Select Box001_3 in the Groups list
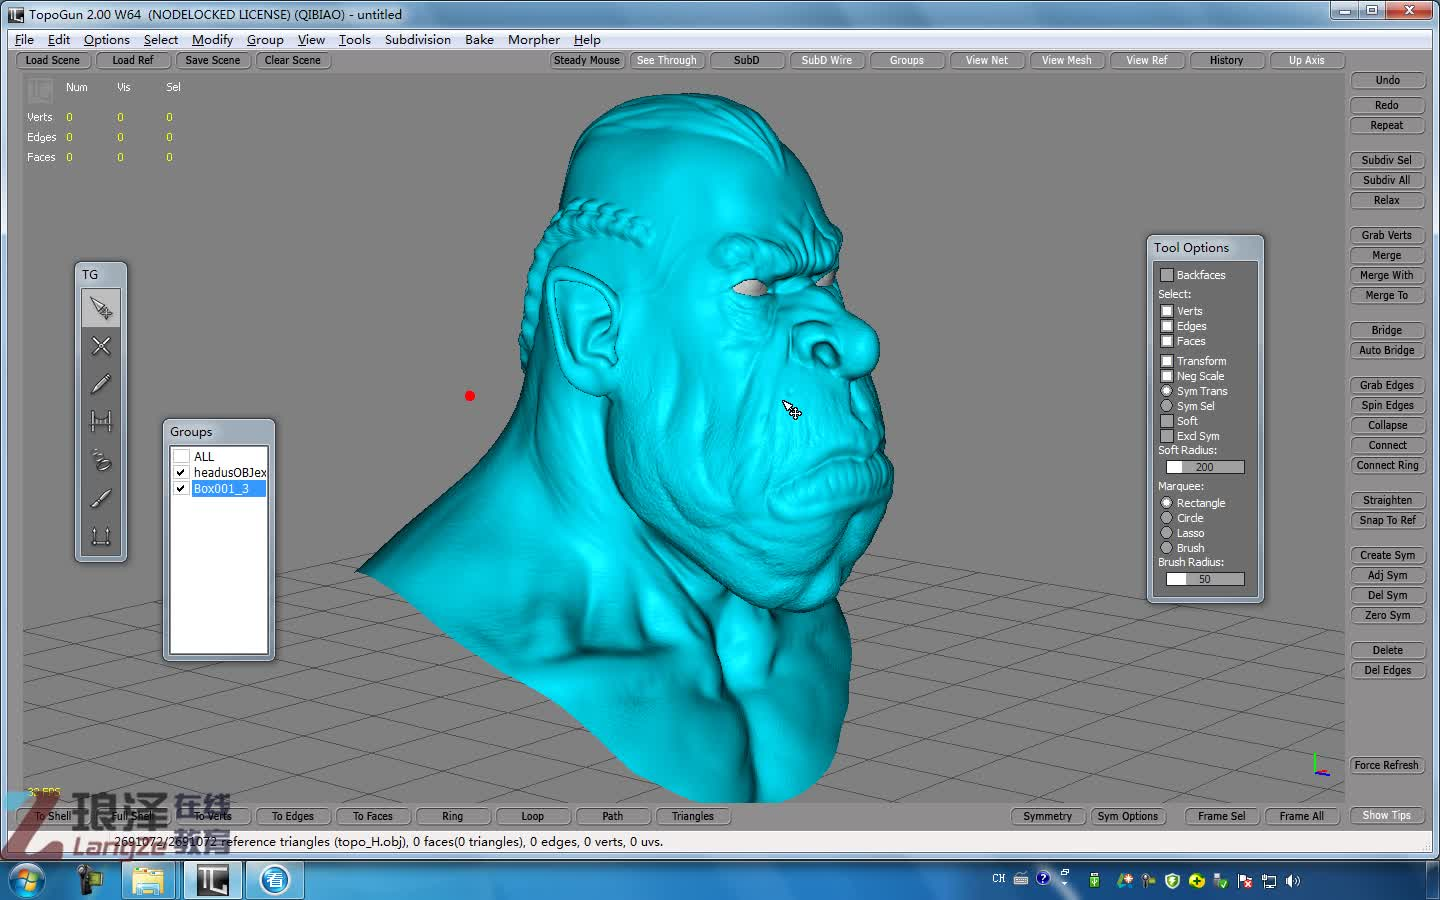1440x900 pixels. point(221,489)
